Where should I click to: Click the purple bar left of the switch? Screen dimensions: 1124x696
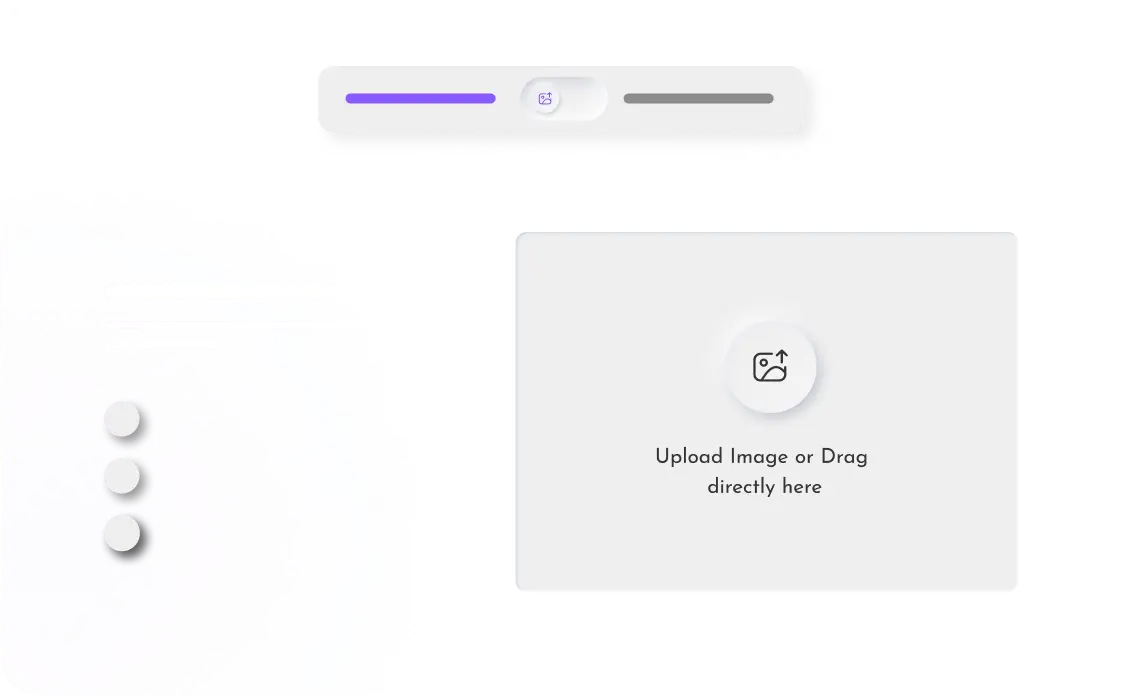421,99
